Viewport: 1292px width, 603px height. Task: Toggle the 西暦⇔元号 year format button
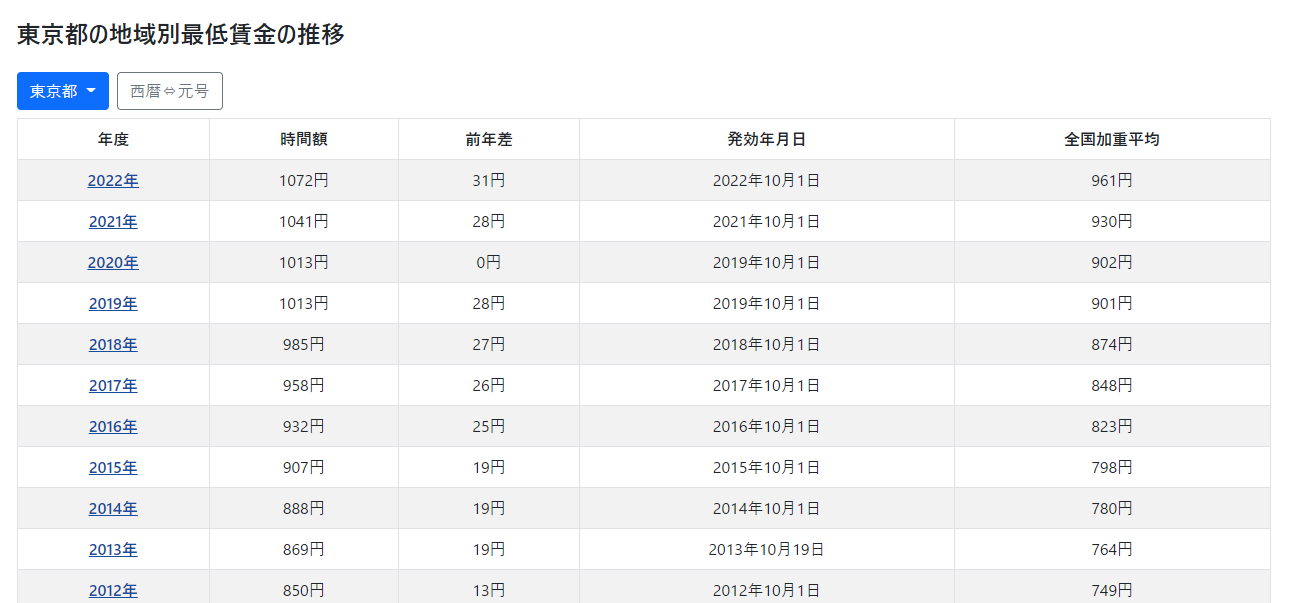[x=169, y=91]
